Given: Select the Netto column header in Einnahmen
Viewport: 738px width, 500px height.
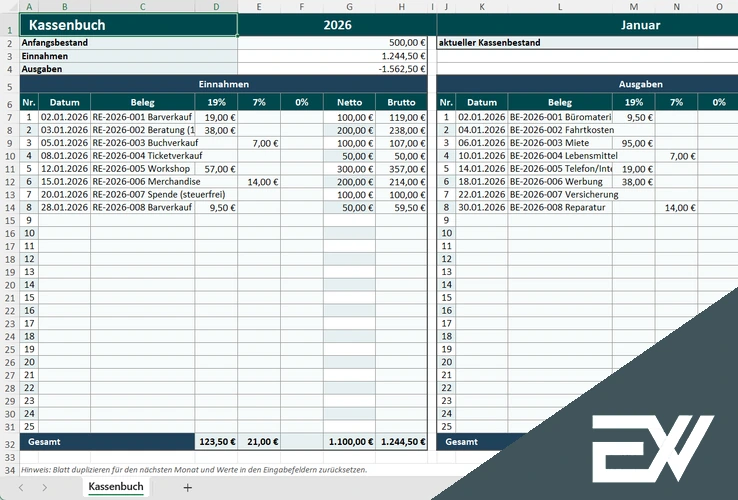Looking at the screenshot, I should [x=349, y=102].
